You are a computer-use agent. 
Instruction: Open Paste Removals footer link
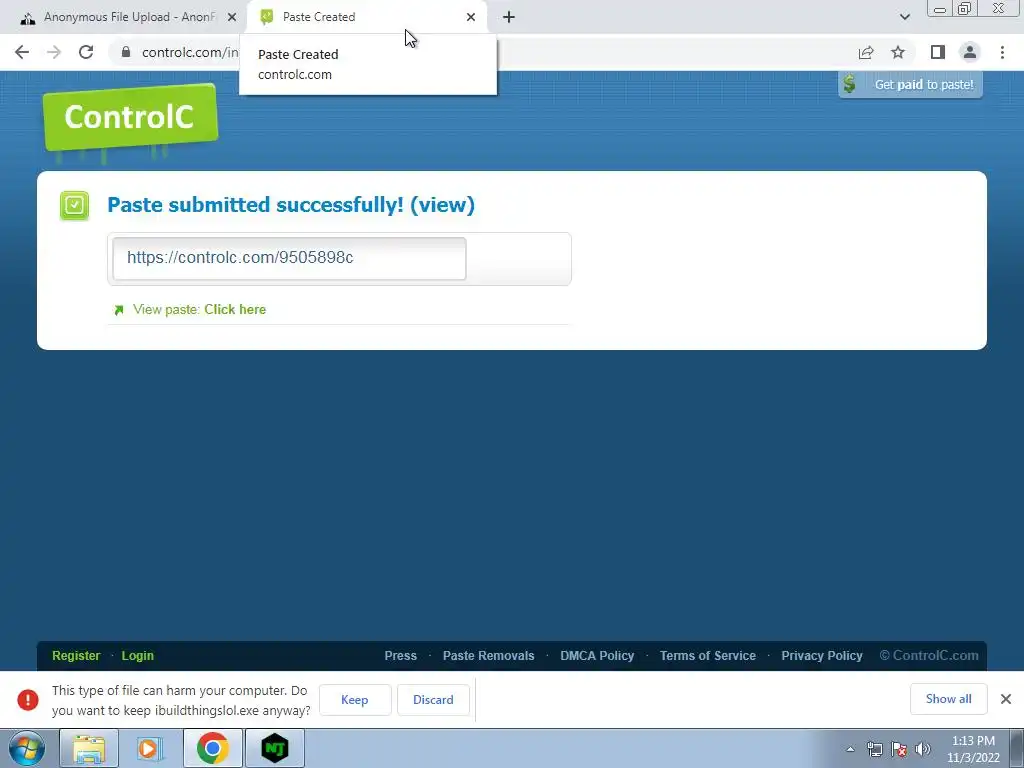coord(488,656)
